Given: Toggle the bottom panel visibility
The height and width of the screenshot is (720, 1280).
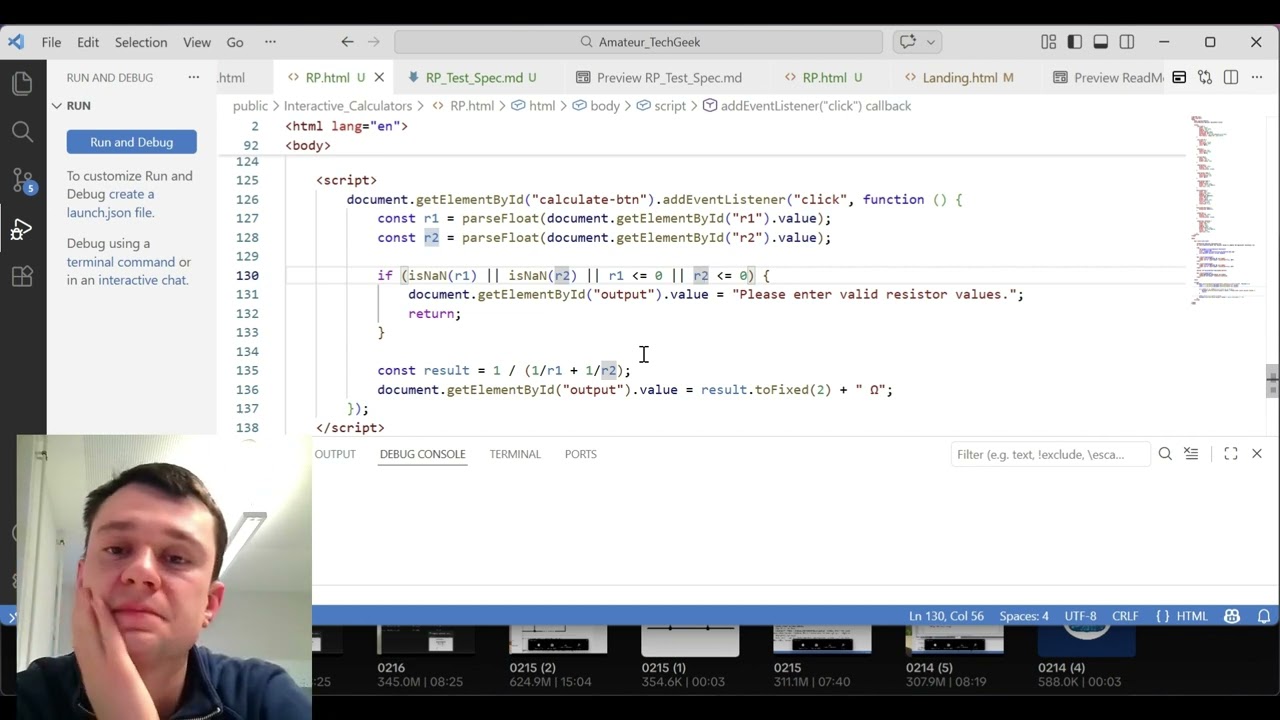Looking at the screenshot, I should (x=1100, y=42).
